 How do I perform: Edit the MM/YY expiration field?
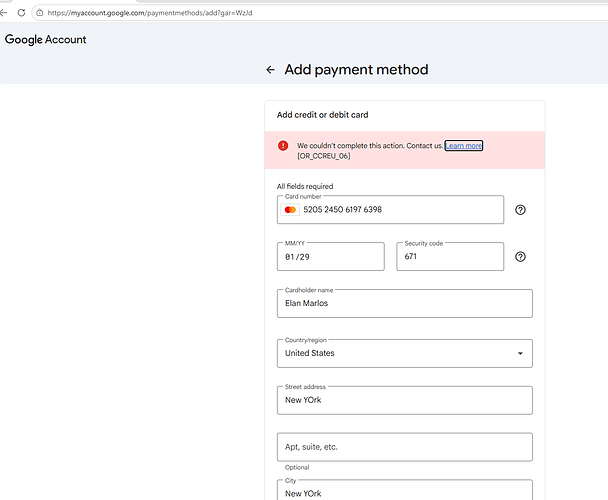[x=330, y=257]
